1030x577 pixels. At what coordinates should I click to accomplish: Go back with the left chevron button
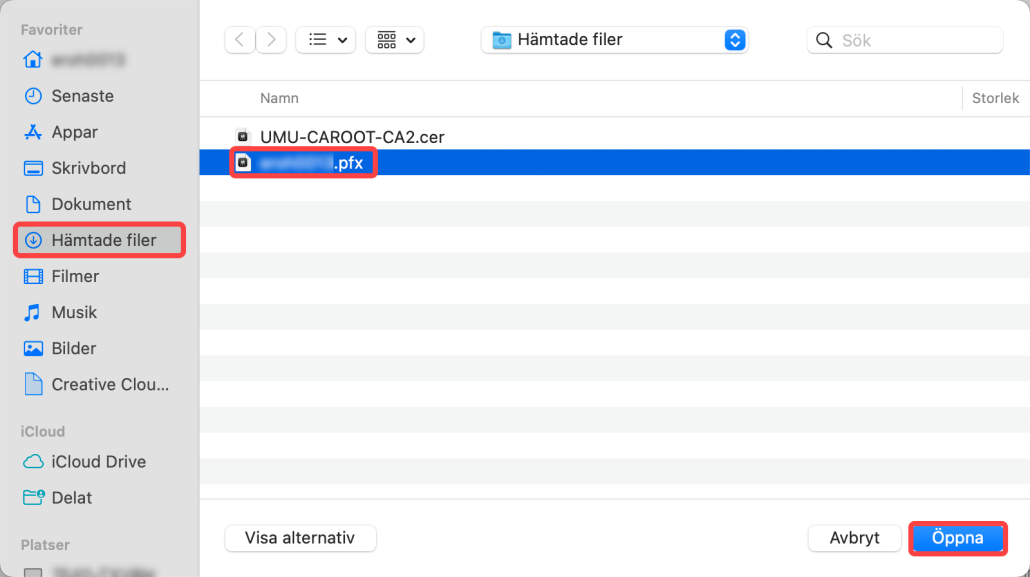click(240, 40)
